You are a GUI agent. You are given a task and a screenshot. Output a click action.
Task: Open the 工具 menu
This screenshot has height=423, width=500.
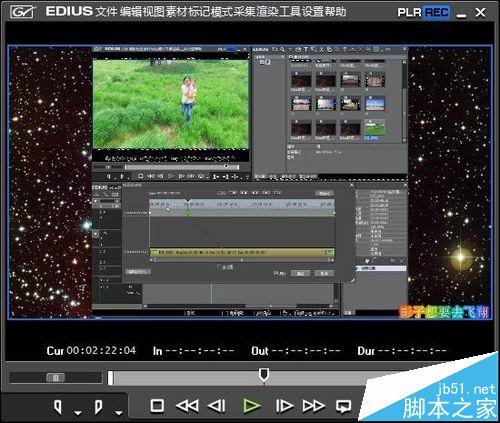click(x=289, y=12)
